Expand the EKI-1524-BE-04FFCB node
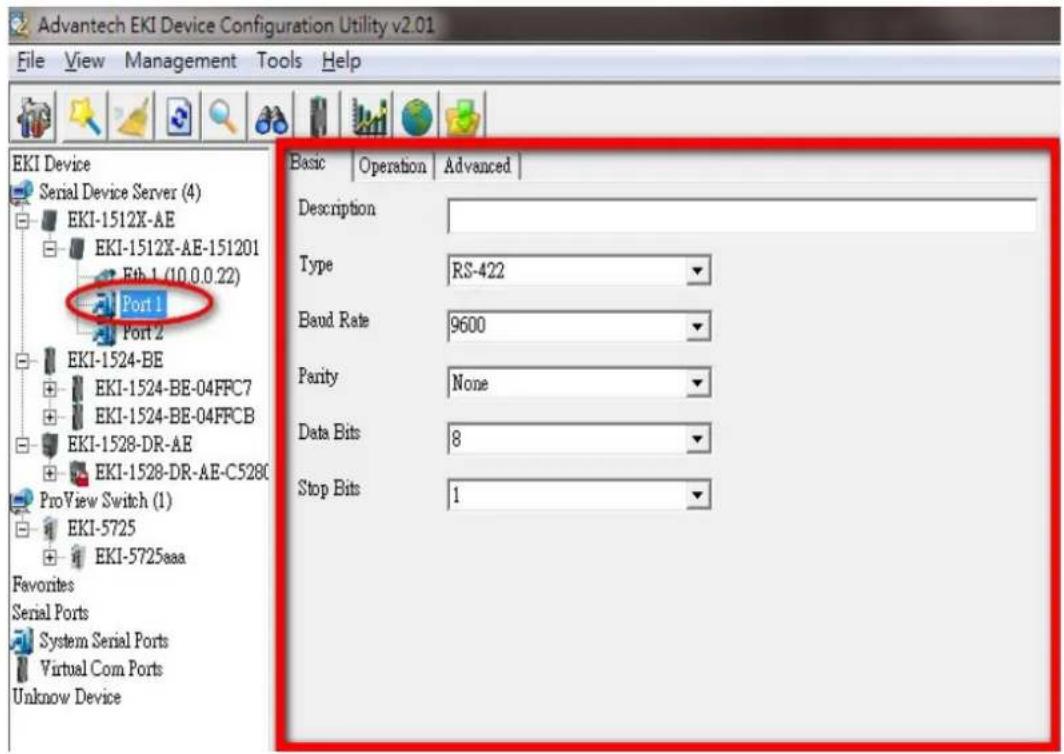 [x=50, y=417]
